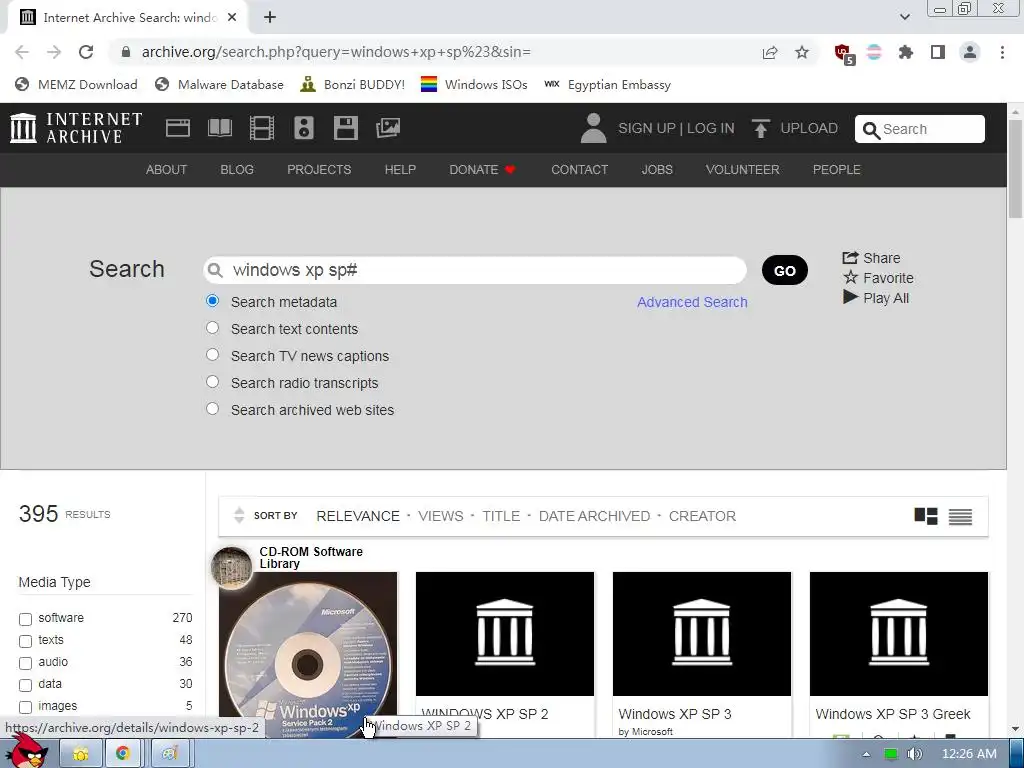The width and height of the screenshot is (1024, 768).
Task: Click the LOG IN link
Action: [x=711, y=128]
